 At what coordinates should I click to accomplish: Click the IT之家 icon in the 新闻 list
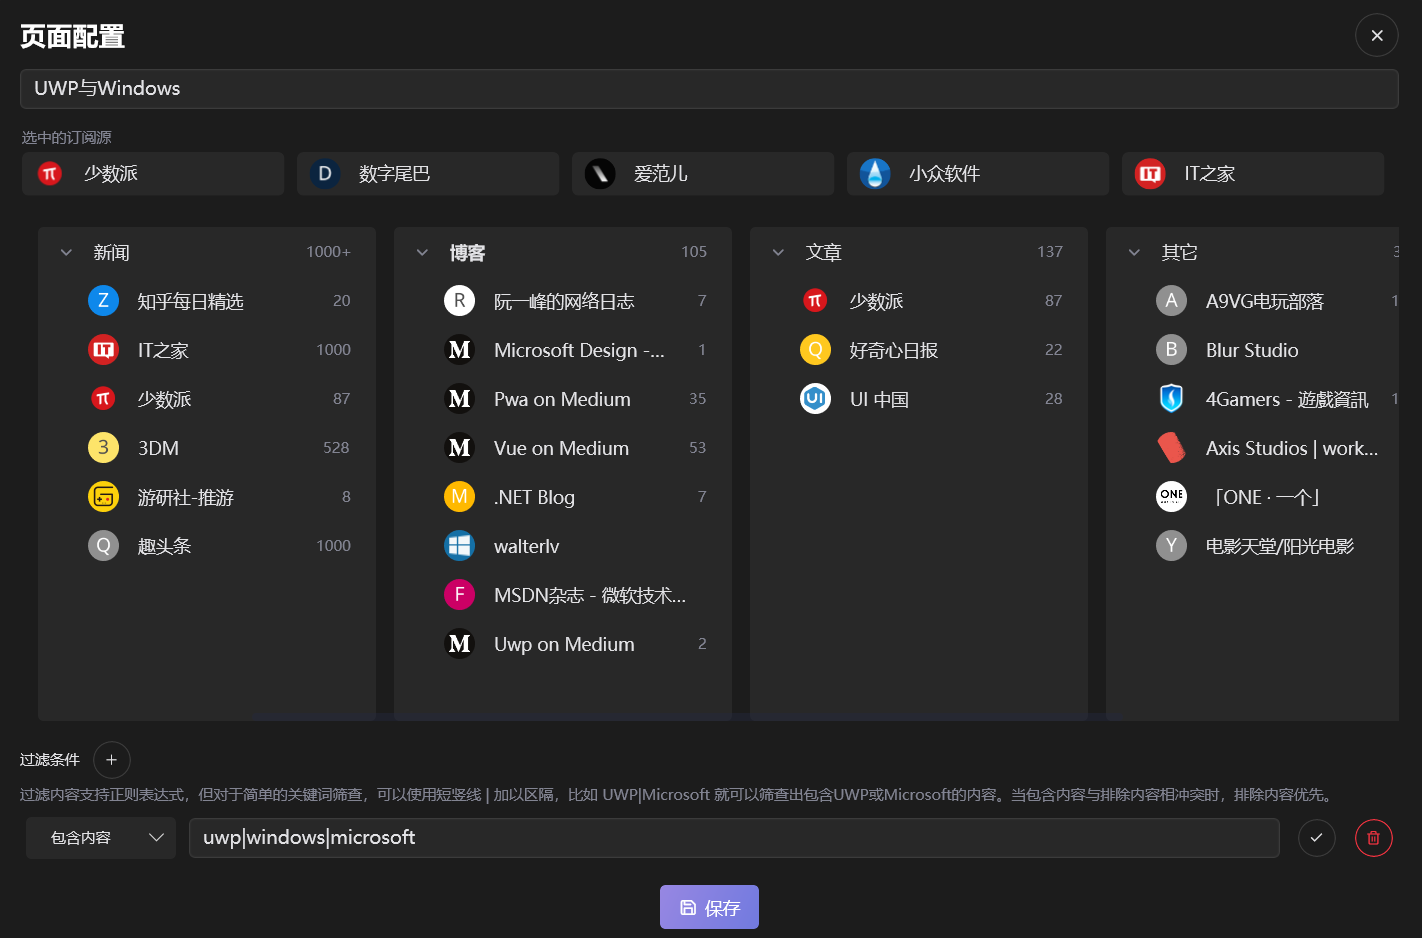pyautogui.click(x=103, y=350)
